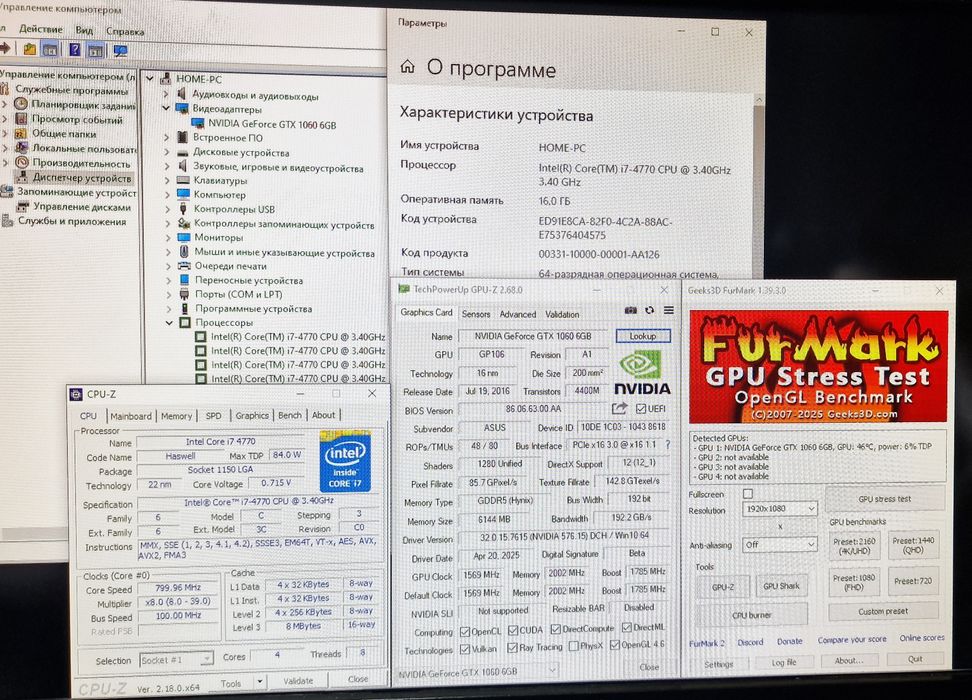Collapse the Видеоадаптеры node

pyautogui.click(x=166, y=108)
